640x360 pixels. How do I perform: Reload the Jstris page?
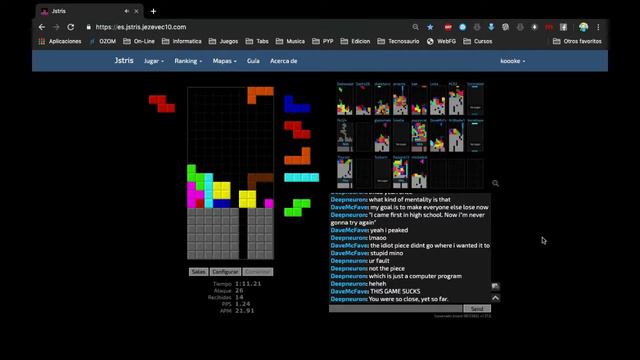point(71,27)
